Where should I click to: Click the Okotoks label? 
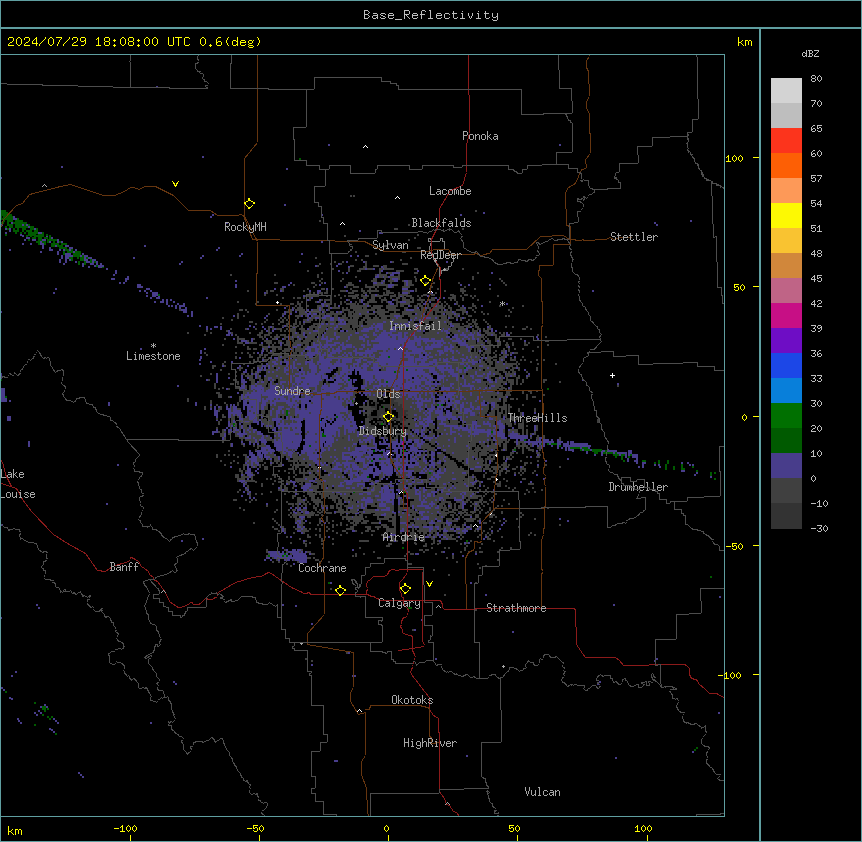click(x=412, y=700)
